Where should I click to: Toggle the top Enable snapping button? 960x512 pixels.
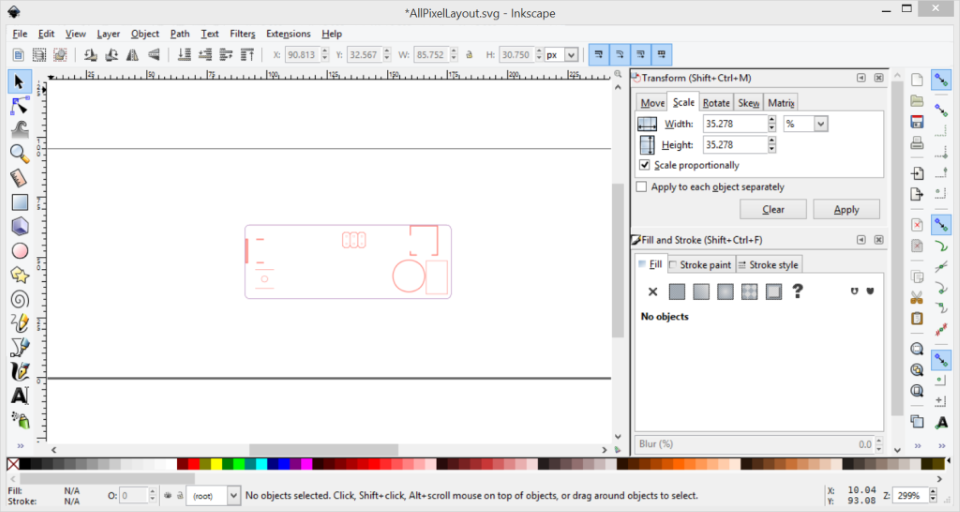(942, 80)
